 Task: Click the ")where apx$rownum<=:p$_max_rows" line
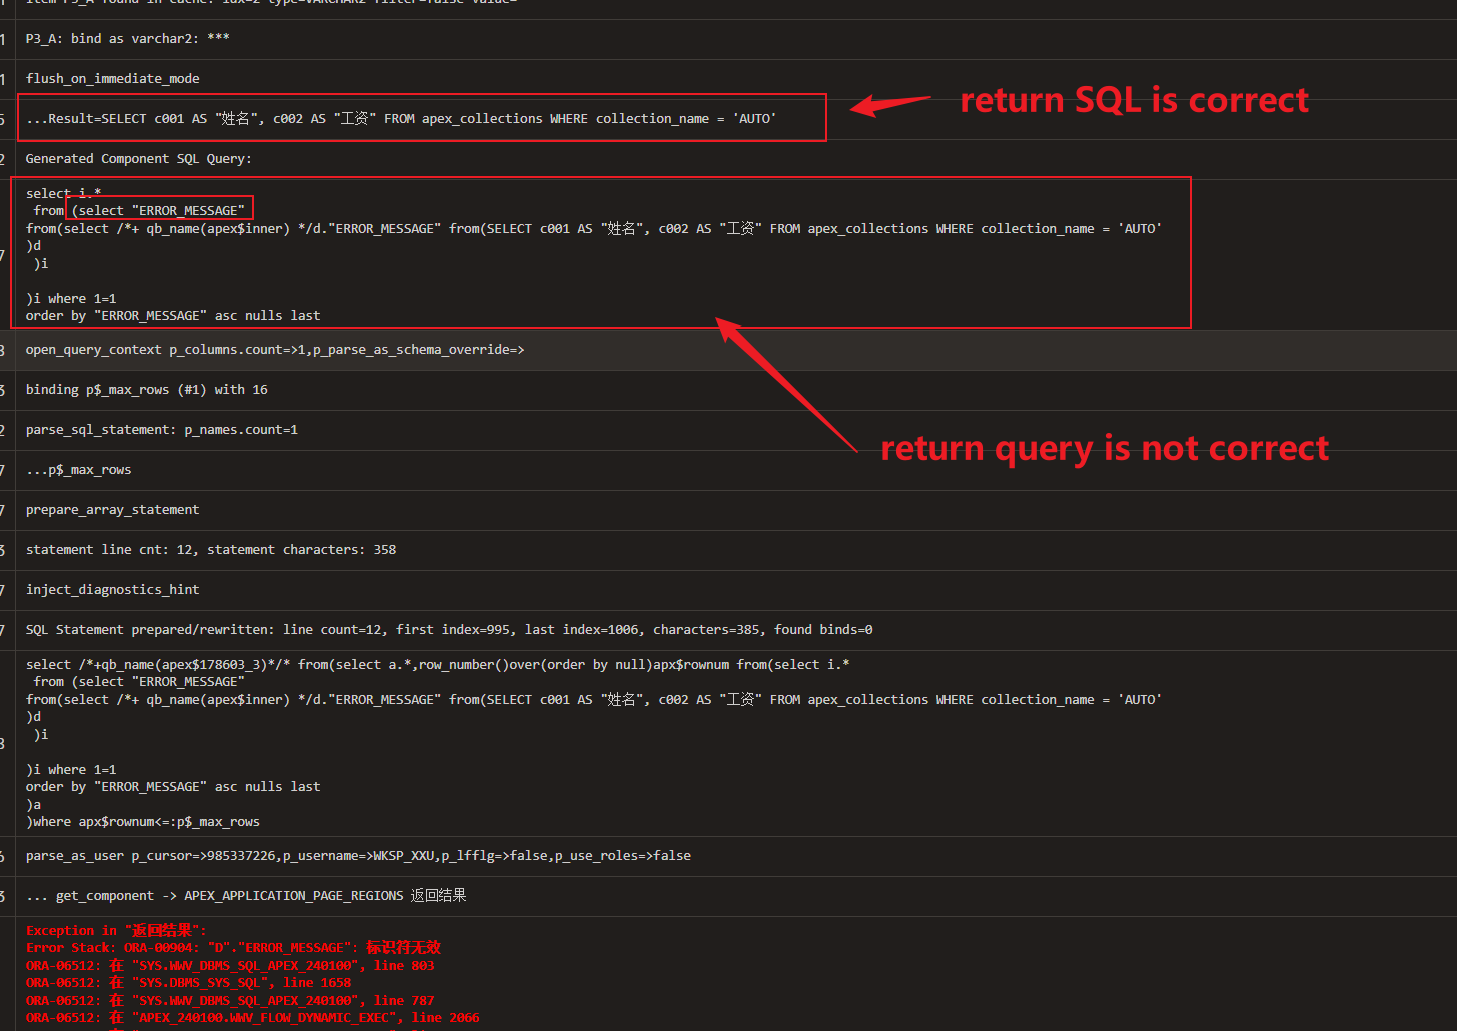[143, 822]
